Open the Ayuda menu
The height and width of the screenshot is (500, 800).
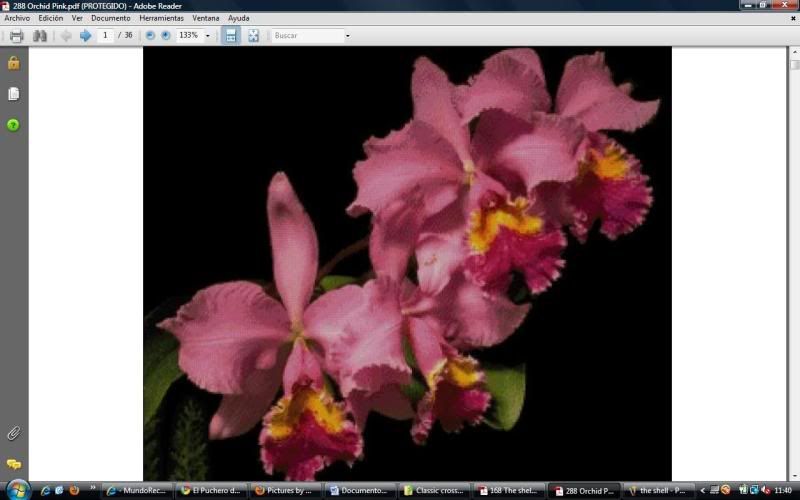pyautogui.click(x=238, y=18)
